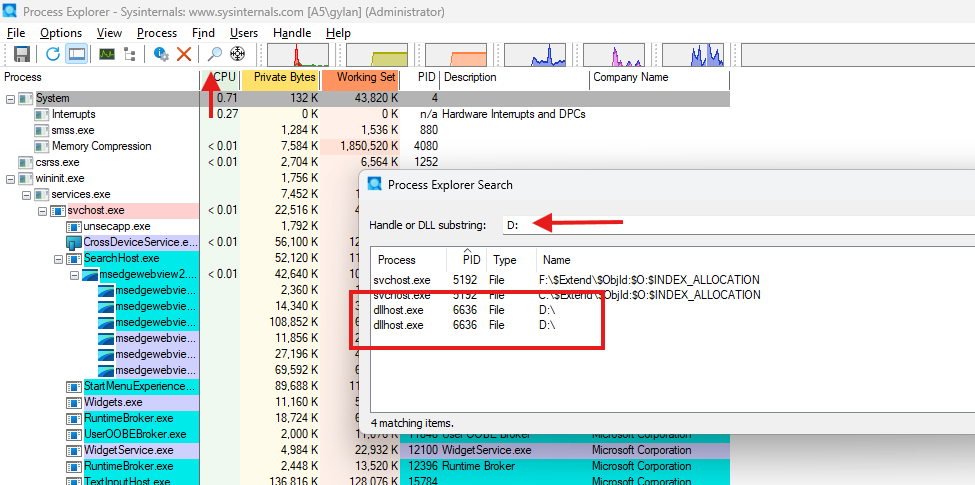The width and height of the screenshot is (975, 485).
Task: Click the Show Process Tree icon
Action: coord(131,54)
